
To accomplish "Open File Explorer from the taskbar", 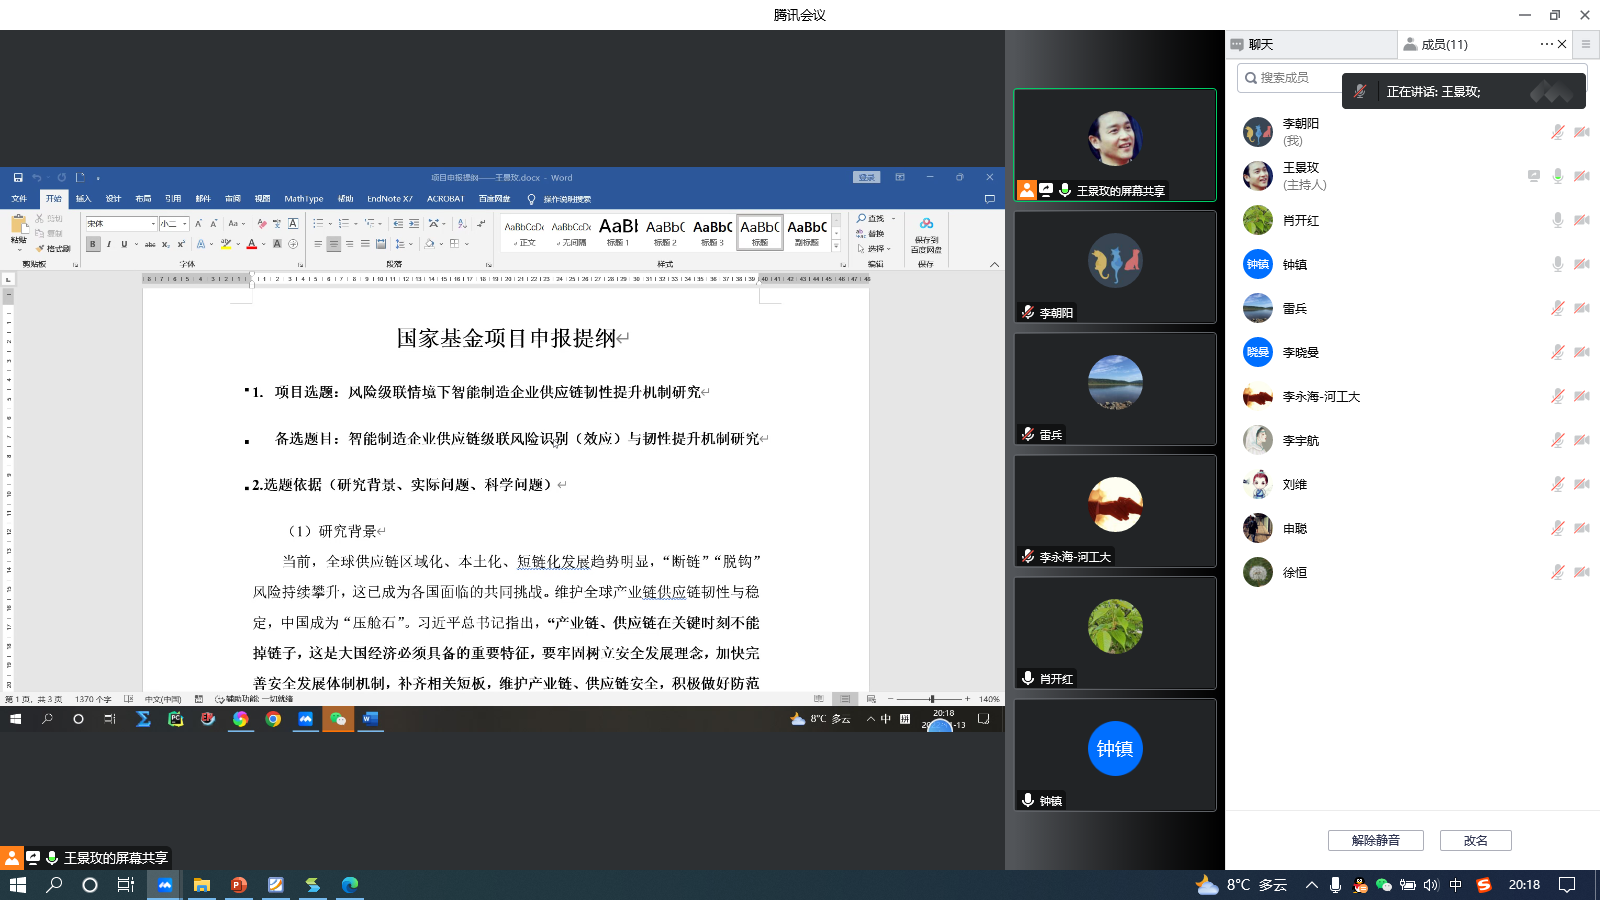I will click(202, 885).
